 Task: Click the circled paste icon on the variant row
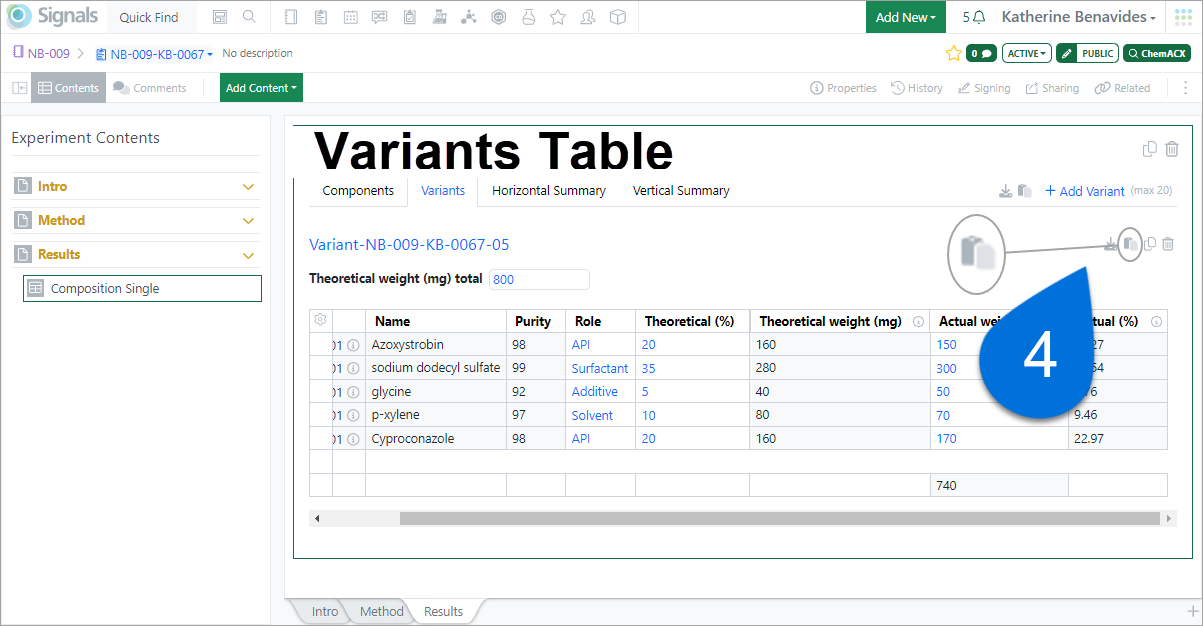pos(1130,244)
